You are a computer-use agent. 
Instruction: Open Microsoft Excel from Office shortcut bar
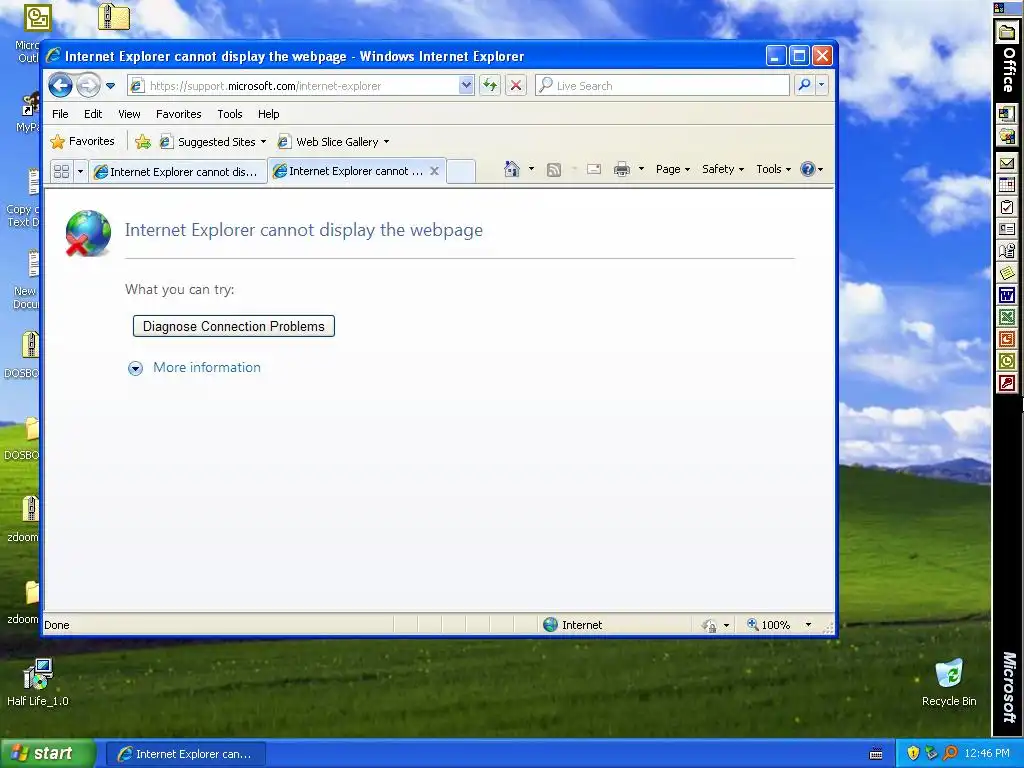(1006, 317)
